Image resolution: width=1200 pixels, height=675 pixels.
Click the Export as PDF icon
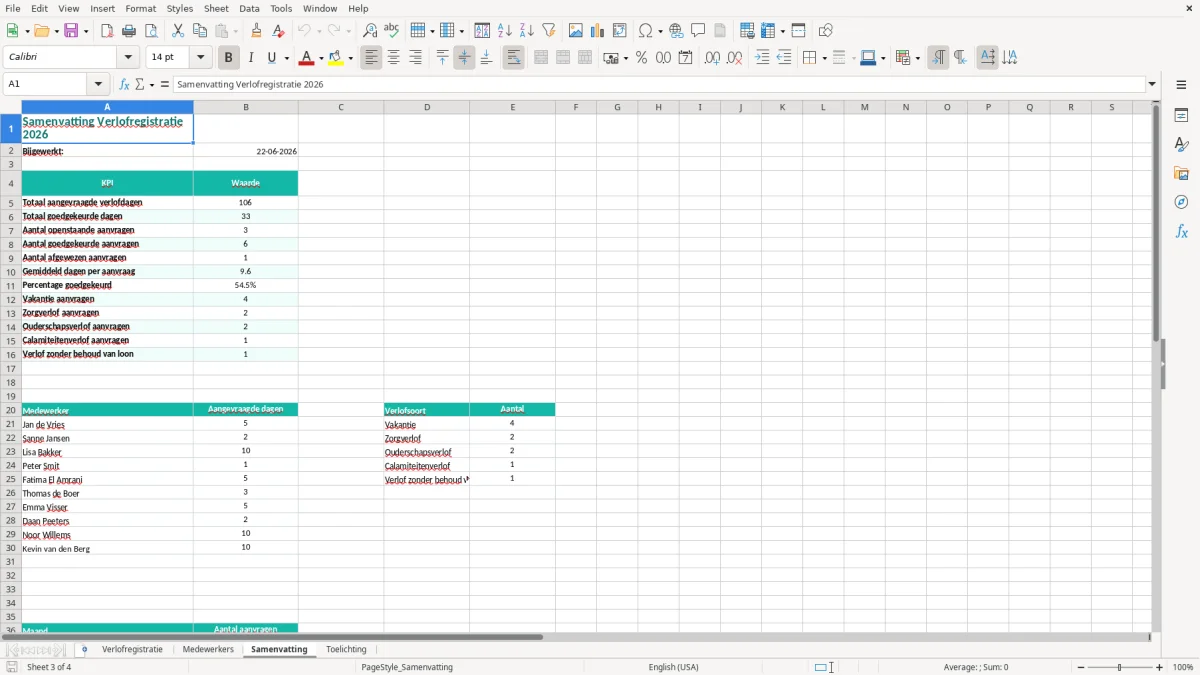107,31
